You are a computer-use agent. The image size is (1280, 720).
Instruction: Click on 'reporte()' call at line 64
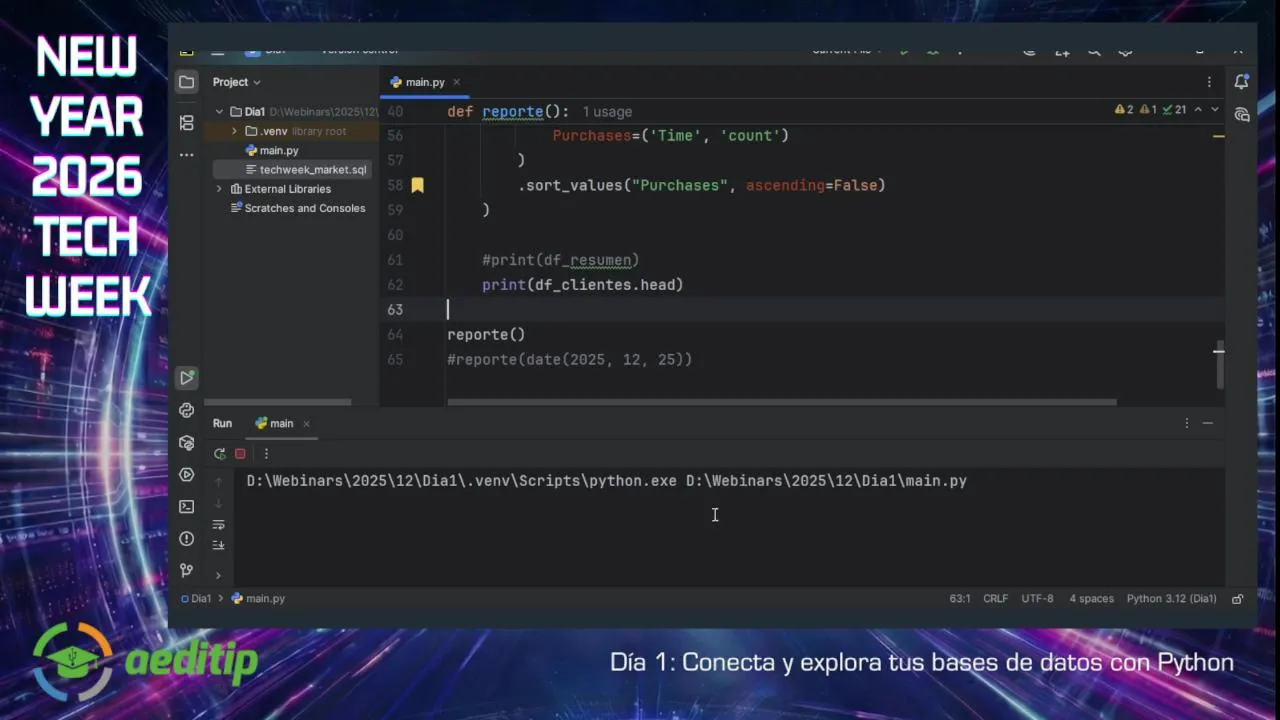tap(486, 334)
